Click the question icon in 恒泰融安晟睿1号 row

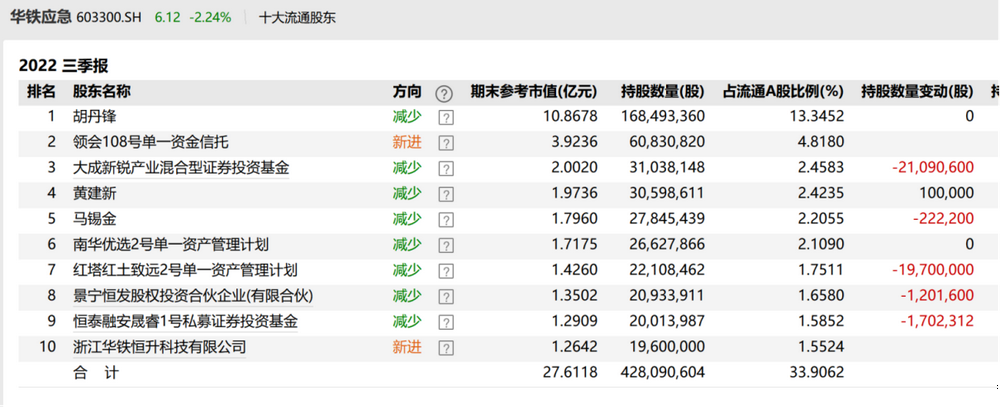[x=446, y=322]
